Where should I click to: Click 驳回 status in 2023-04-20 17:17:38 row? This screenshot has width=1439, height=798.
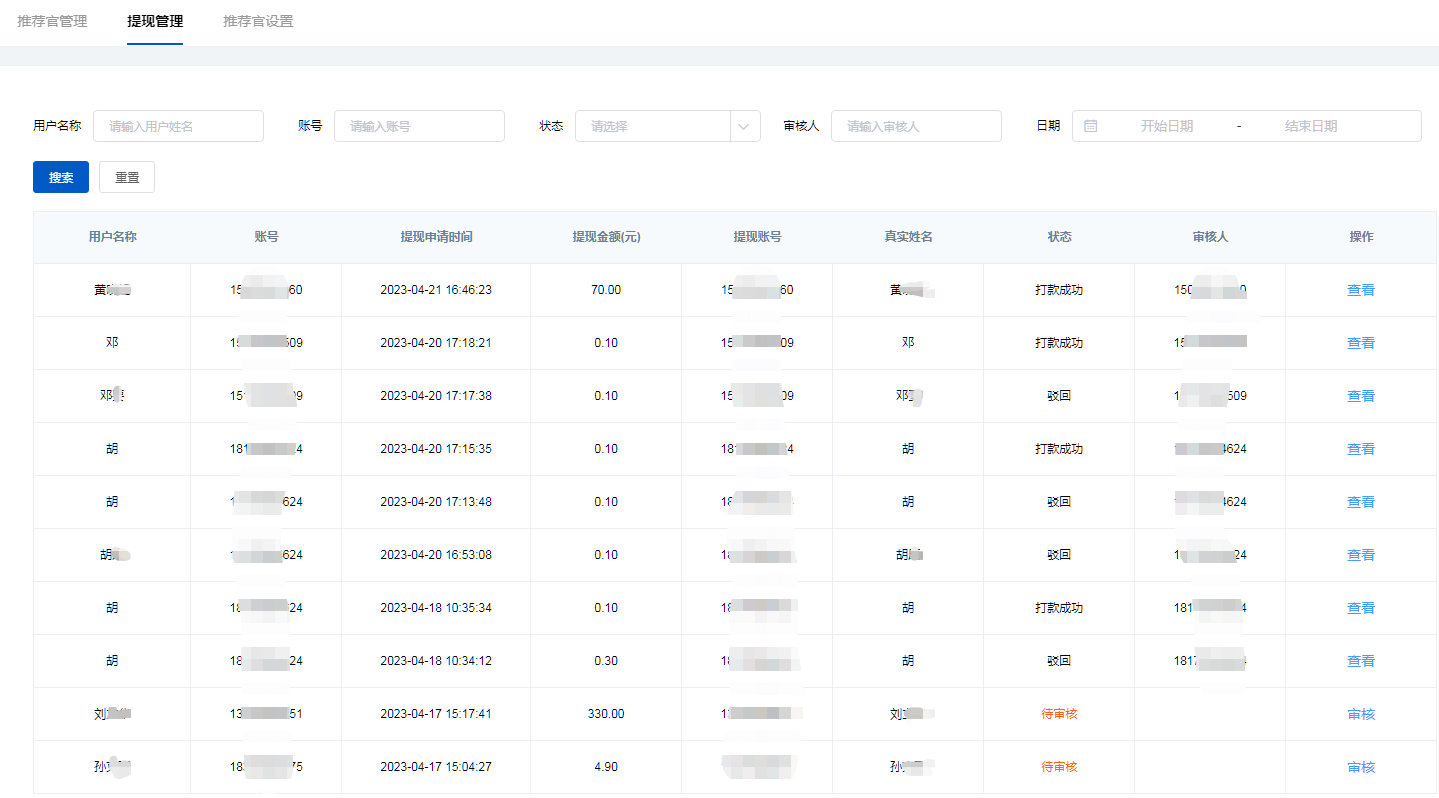(x=1059, y=396)
